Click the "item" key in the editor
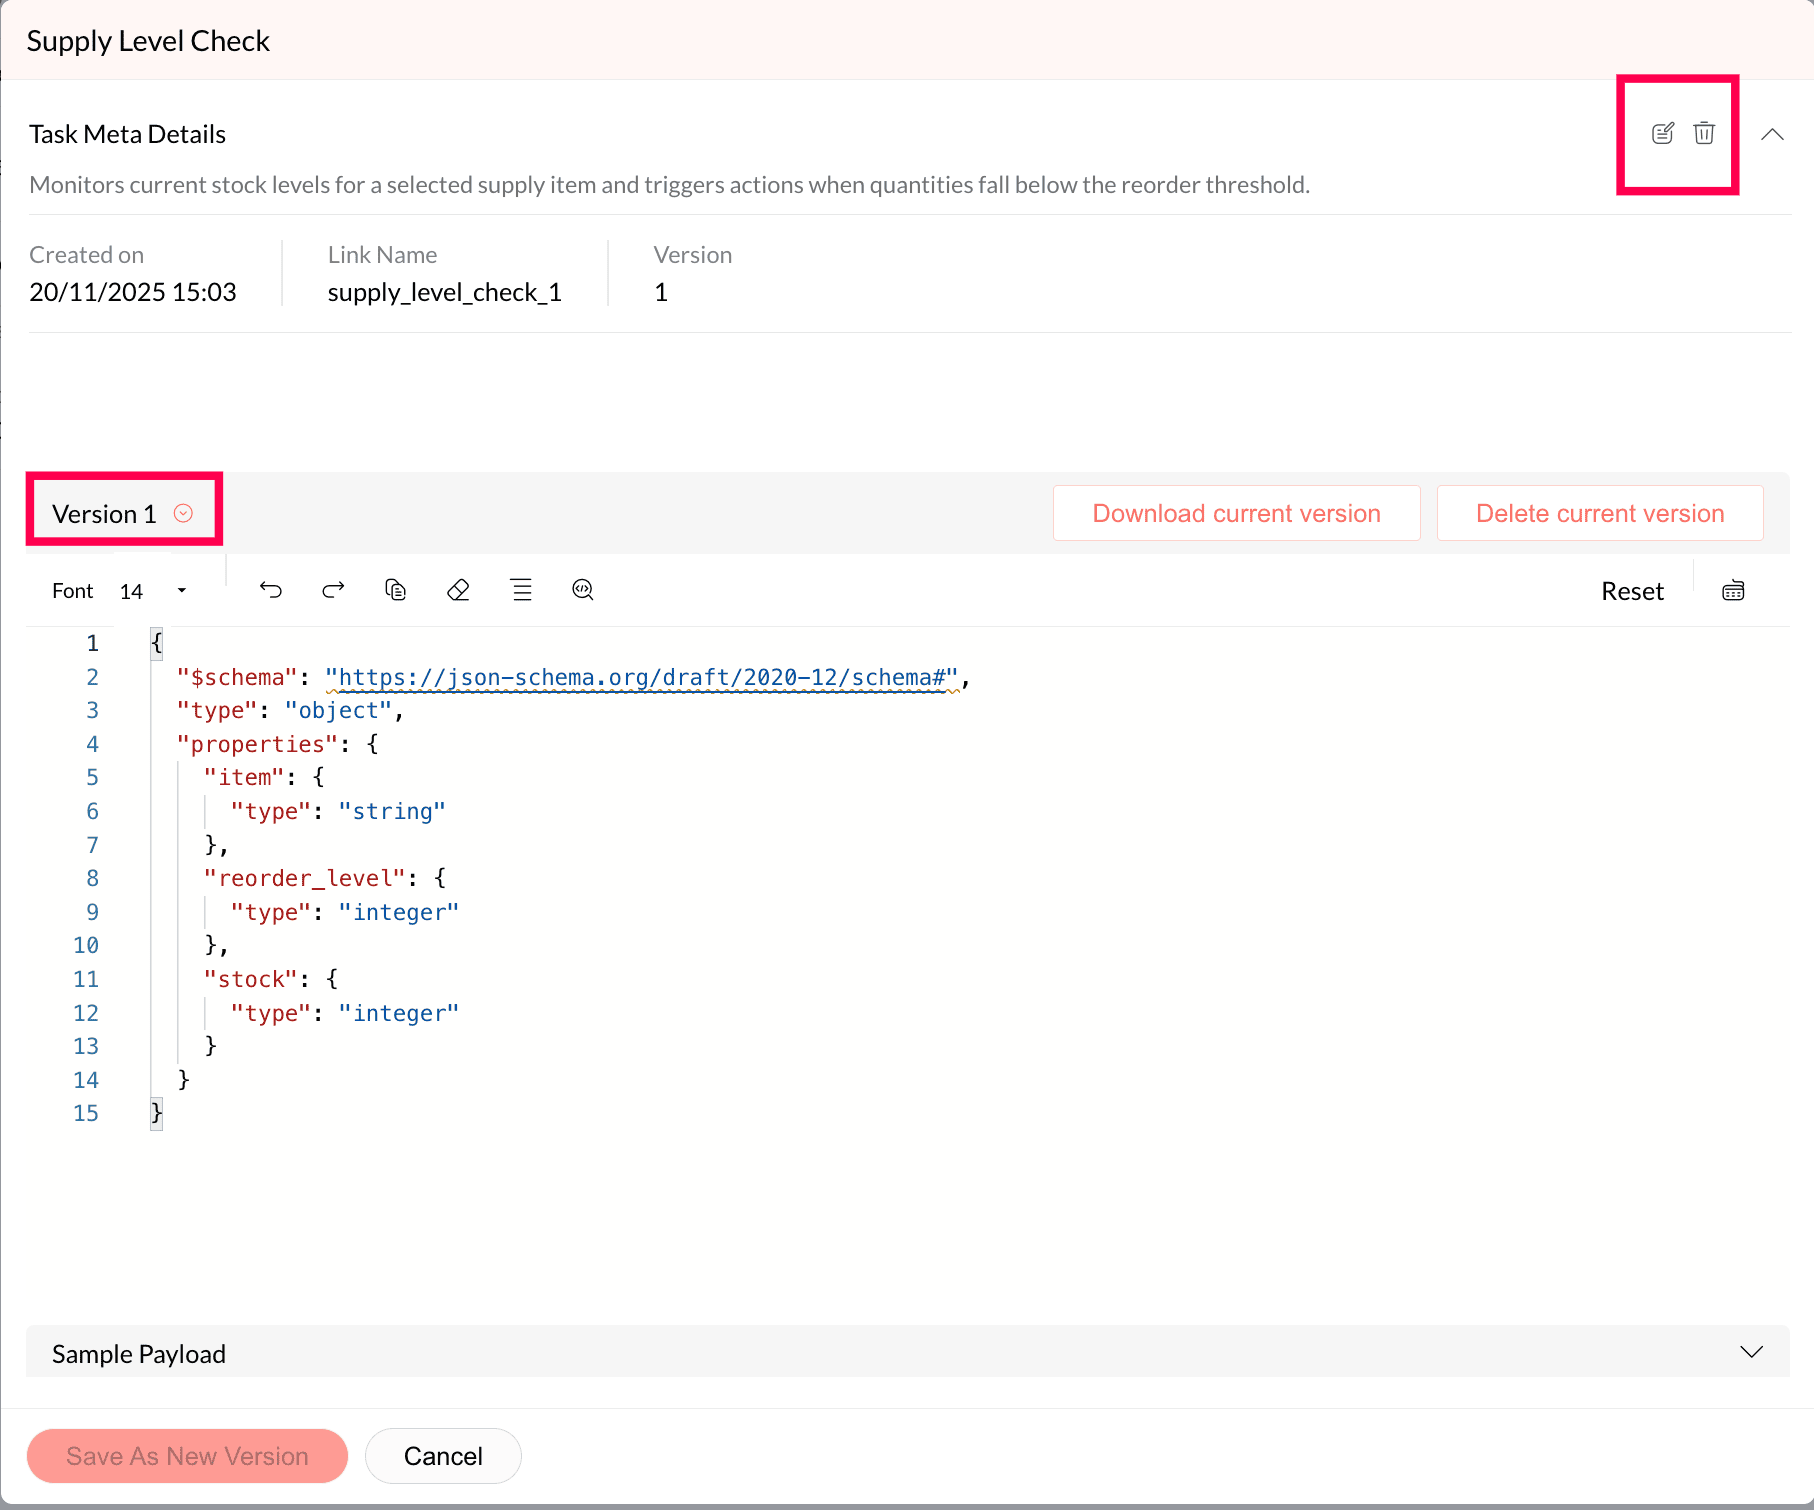 [244, 777]
